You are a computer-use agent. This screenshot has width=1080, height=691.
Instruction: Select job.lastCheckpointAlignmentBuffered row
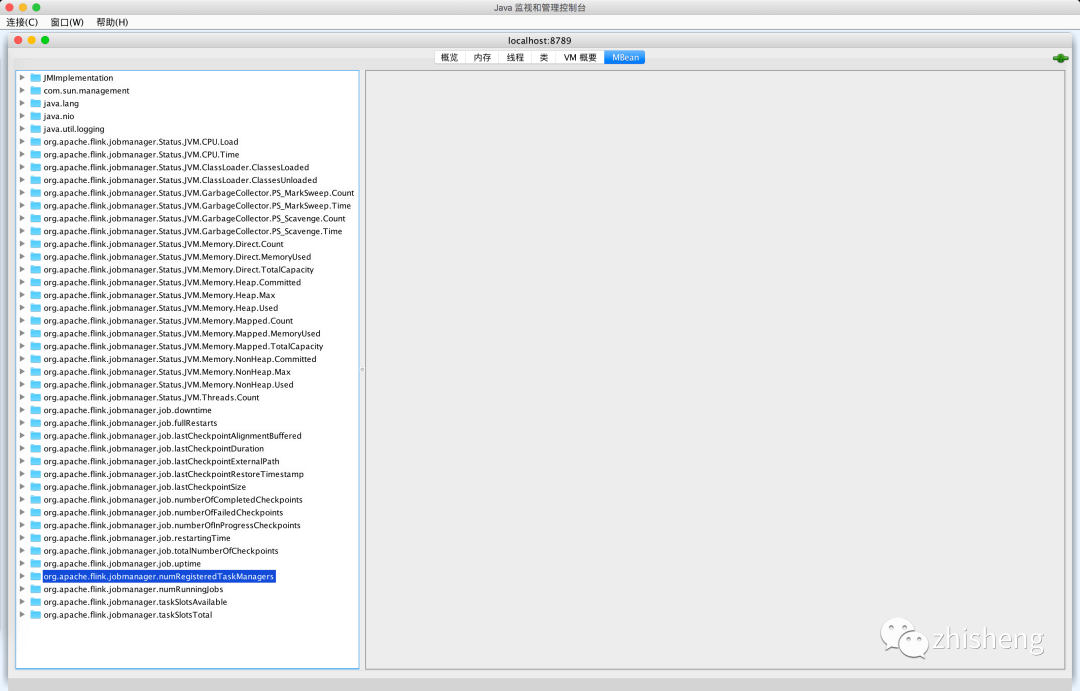tap(172, 436)
